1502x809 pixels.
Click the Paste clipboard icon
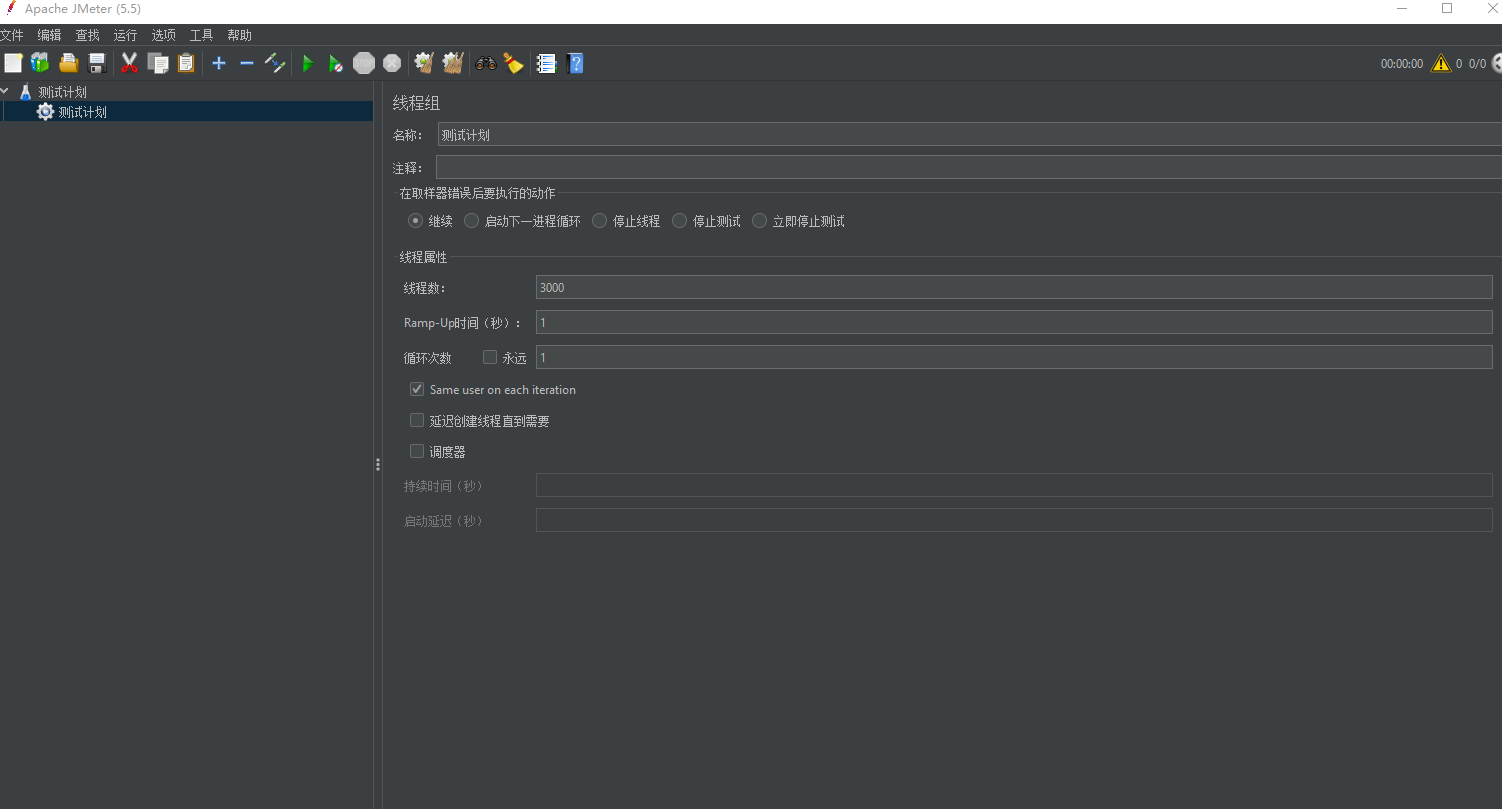click(x=186, y=63)
